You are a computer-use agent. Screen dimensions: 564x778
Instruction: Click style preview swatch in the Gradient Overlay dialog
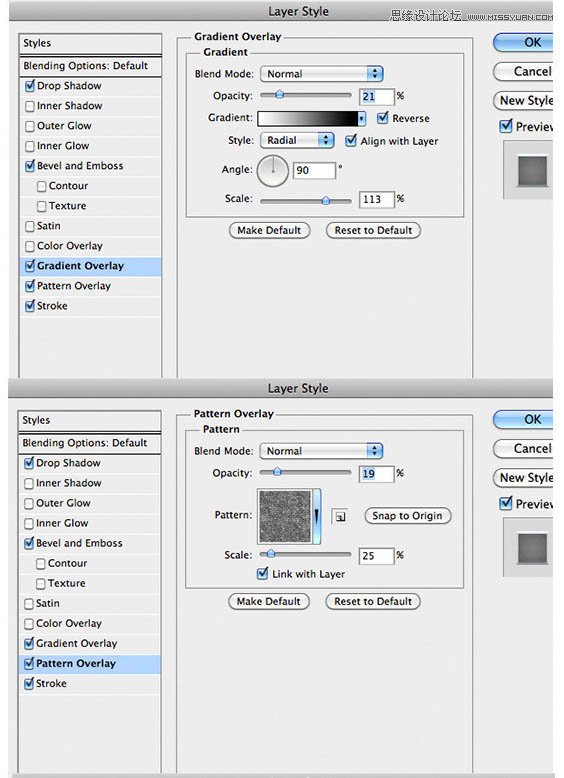[533, 171]
